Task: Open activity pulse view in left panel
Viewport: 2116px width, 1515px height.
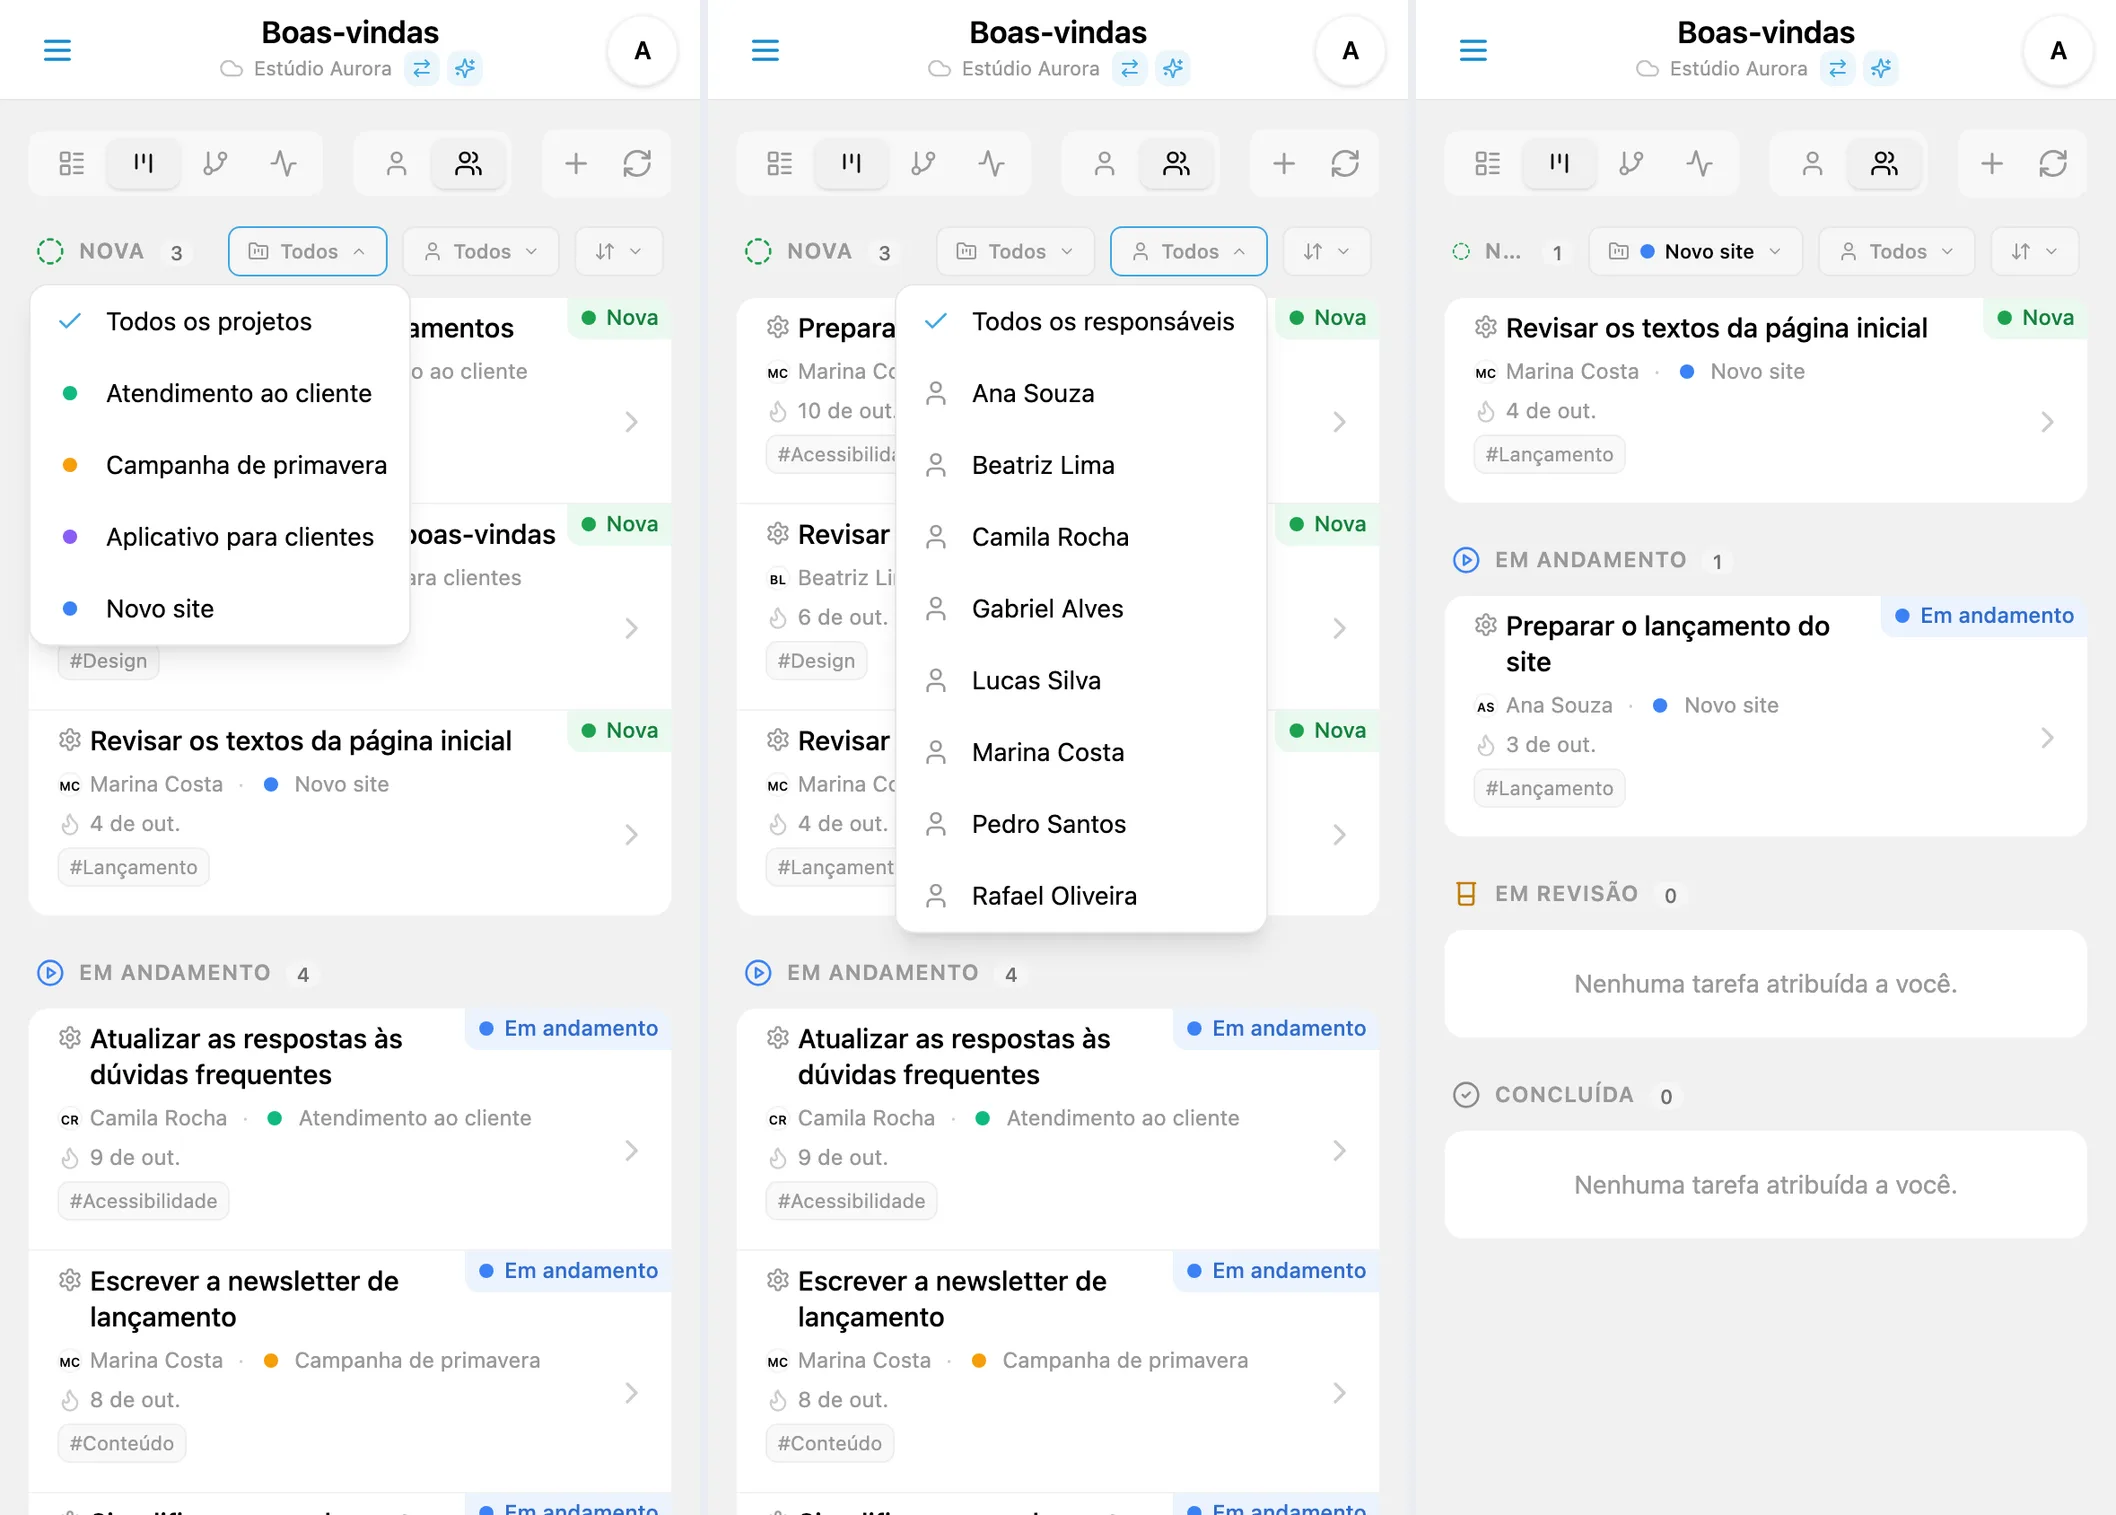Action: click(x=284, y=163)
